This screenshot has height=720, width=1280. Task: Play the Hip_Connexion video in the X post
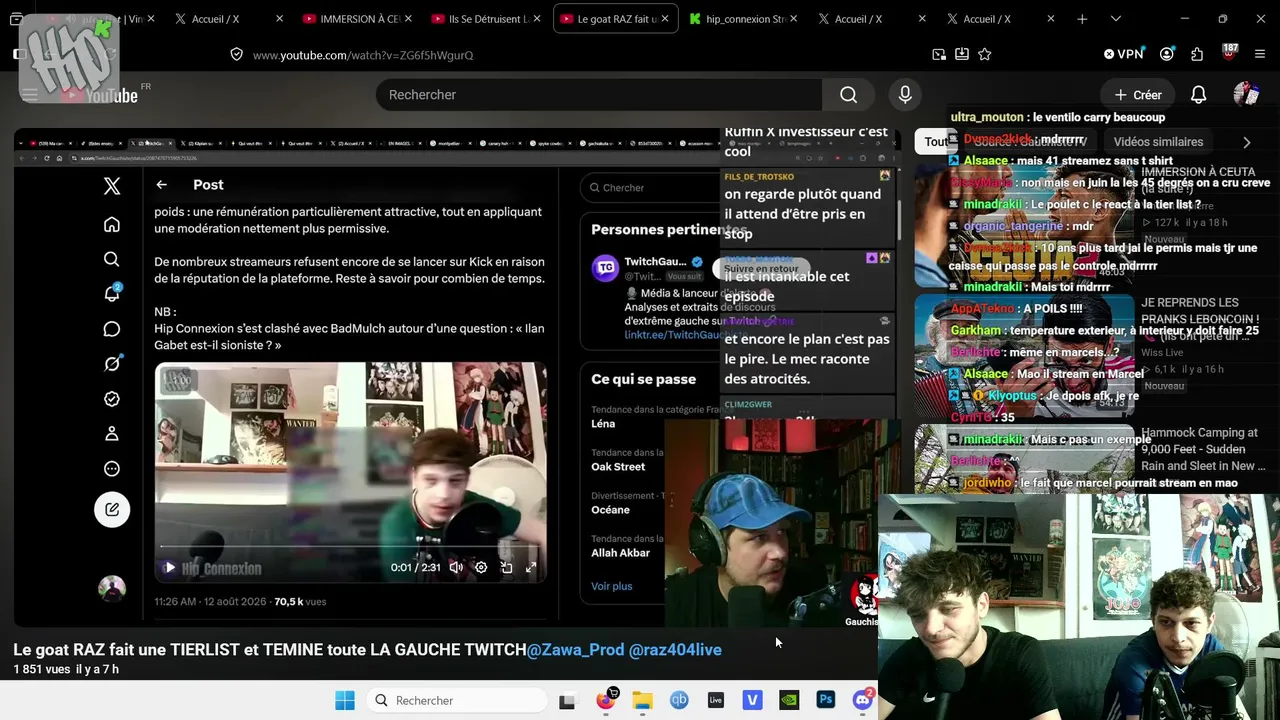tap(169, 567)
